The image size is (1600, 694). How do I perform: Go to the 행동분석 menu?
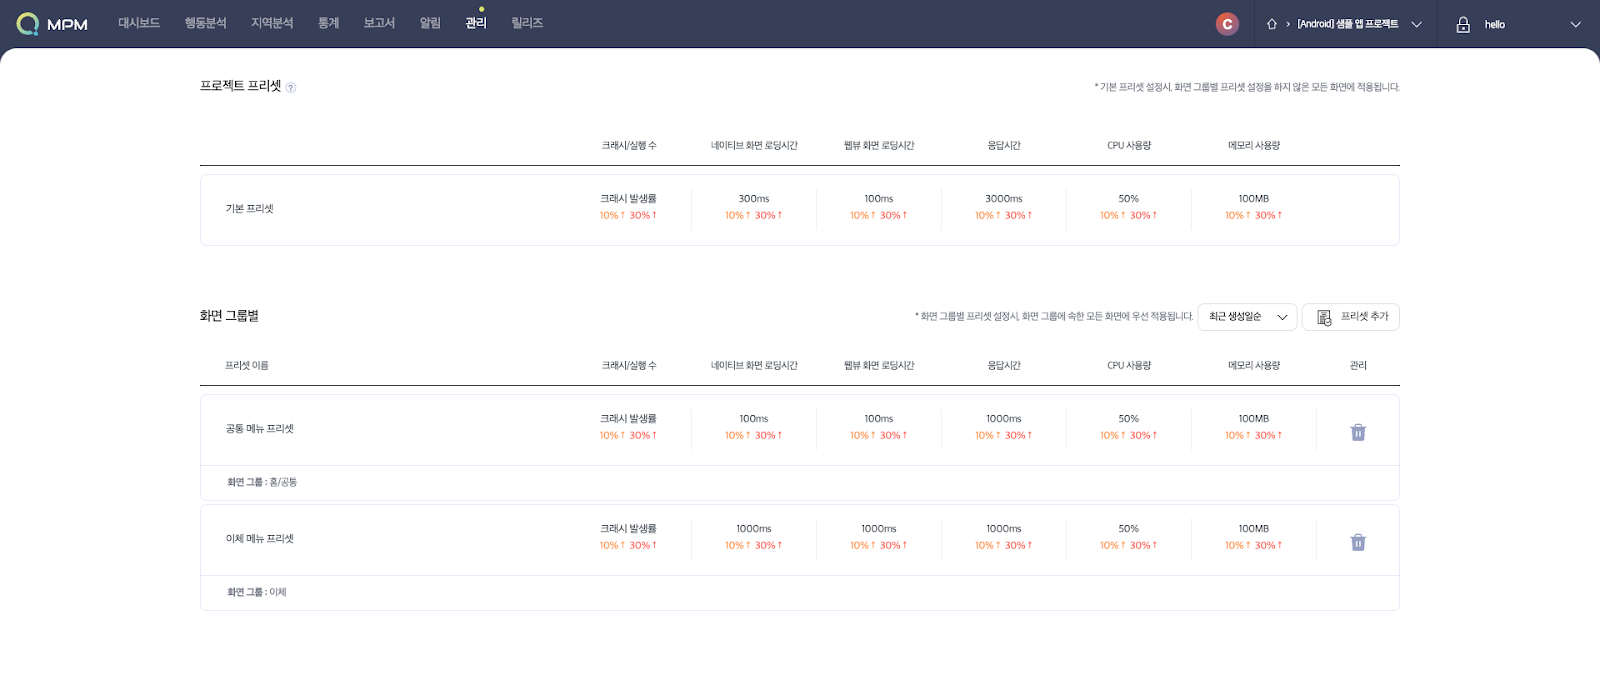(205, 23)
